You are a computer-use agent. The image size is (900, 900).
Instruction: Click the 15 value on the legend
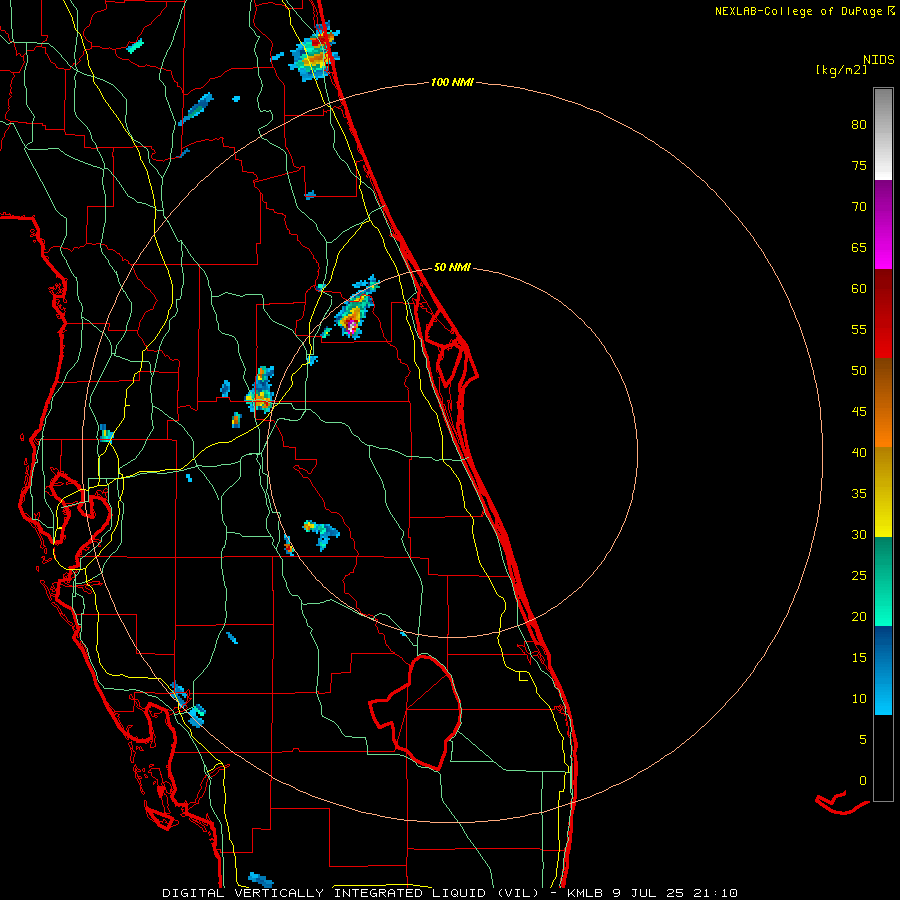coord(859,657)
